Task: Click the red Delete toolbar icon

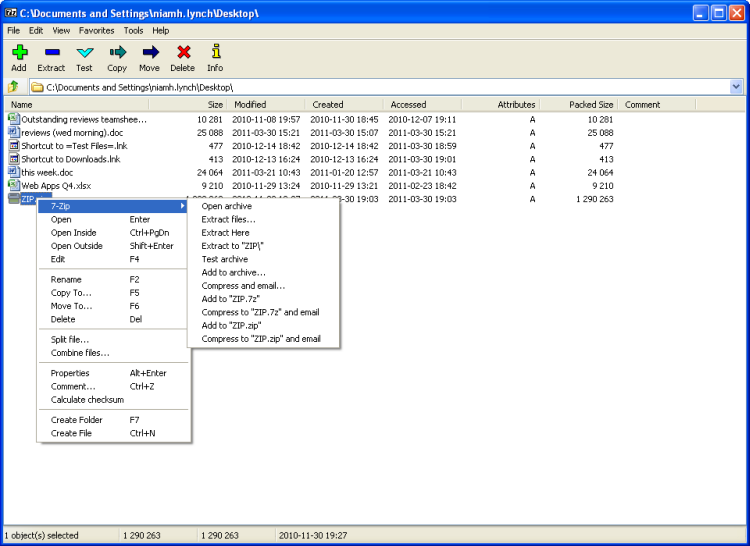Action: pos(182,53)
